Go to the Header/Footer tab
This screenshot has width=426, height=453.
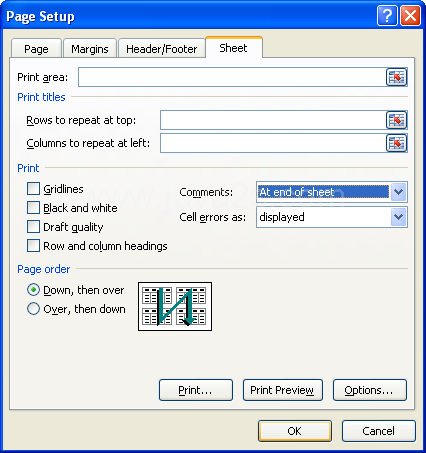click(x=162, y=49)
